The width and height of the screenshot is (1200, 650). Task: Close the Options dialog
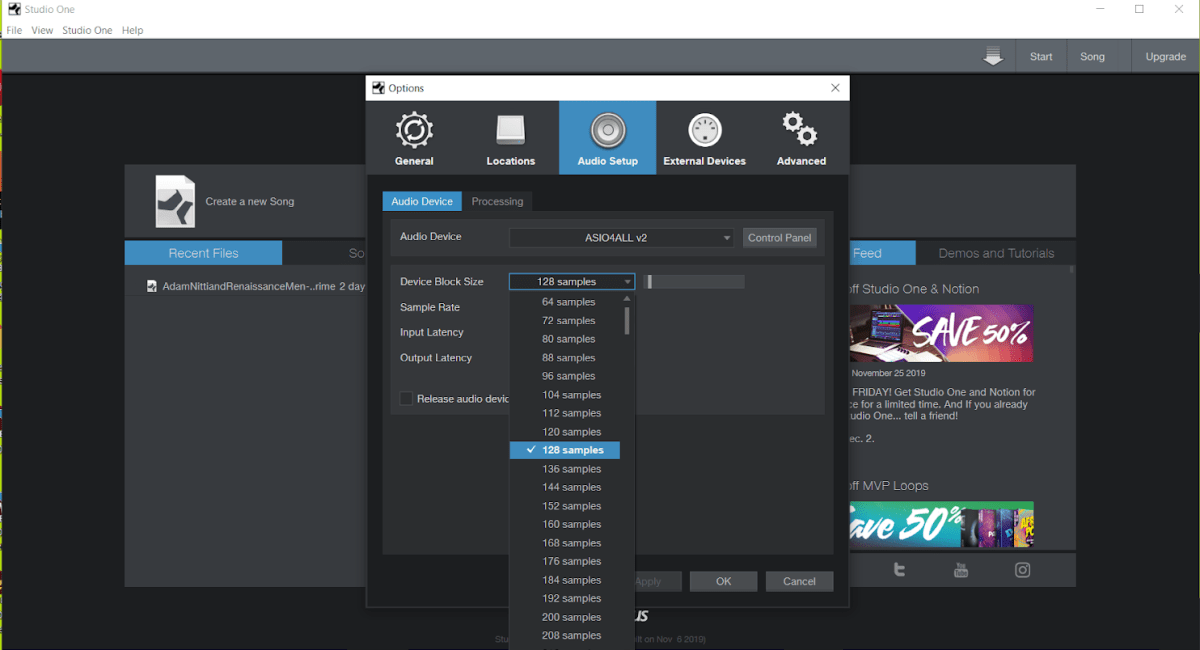coord(836,88)
